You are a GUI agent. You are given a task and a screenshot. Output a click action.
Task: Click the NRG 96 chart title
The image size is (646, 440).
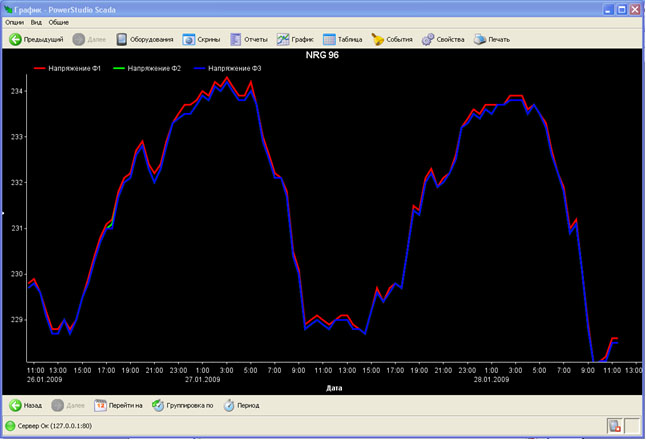click(322, 55)
